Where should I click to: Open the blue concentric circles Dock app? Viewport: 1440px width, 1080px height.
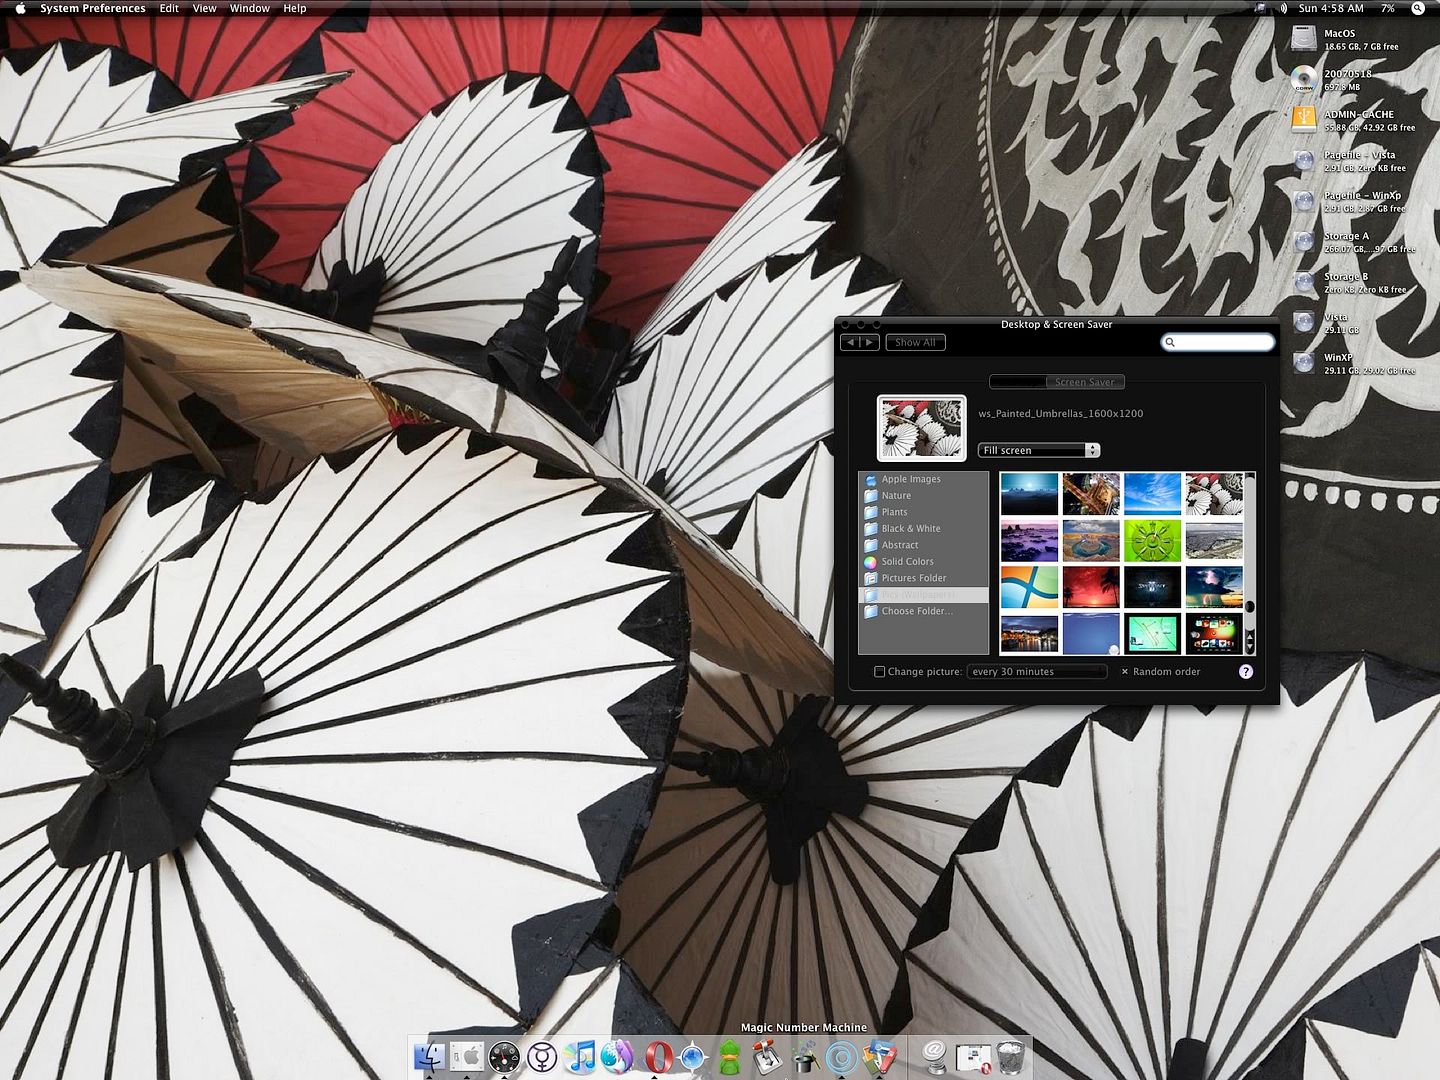click(842, 1057)
